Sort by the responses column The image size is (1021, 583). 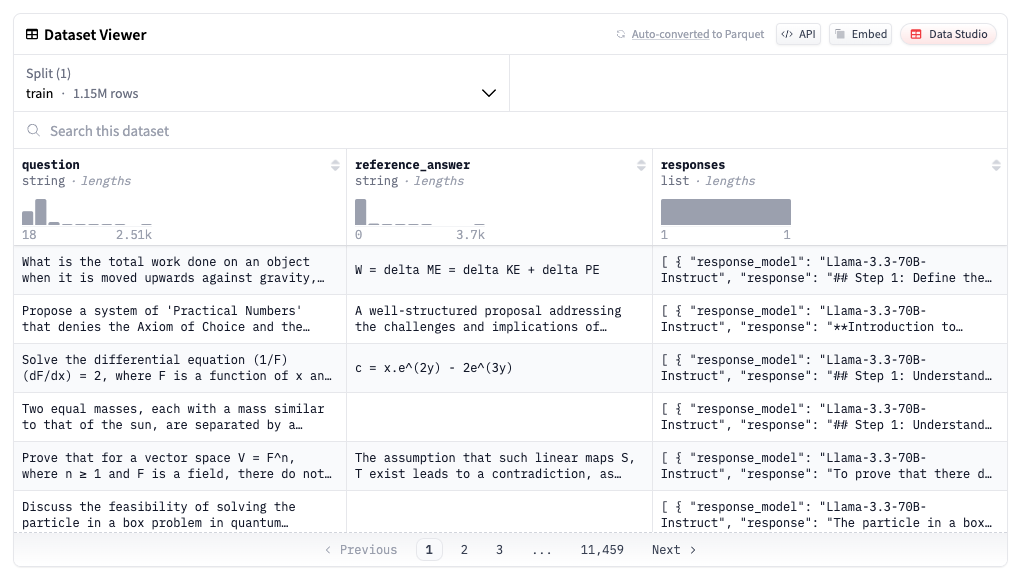coord(996,165)
